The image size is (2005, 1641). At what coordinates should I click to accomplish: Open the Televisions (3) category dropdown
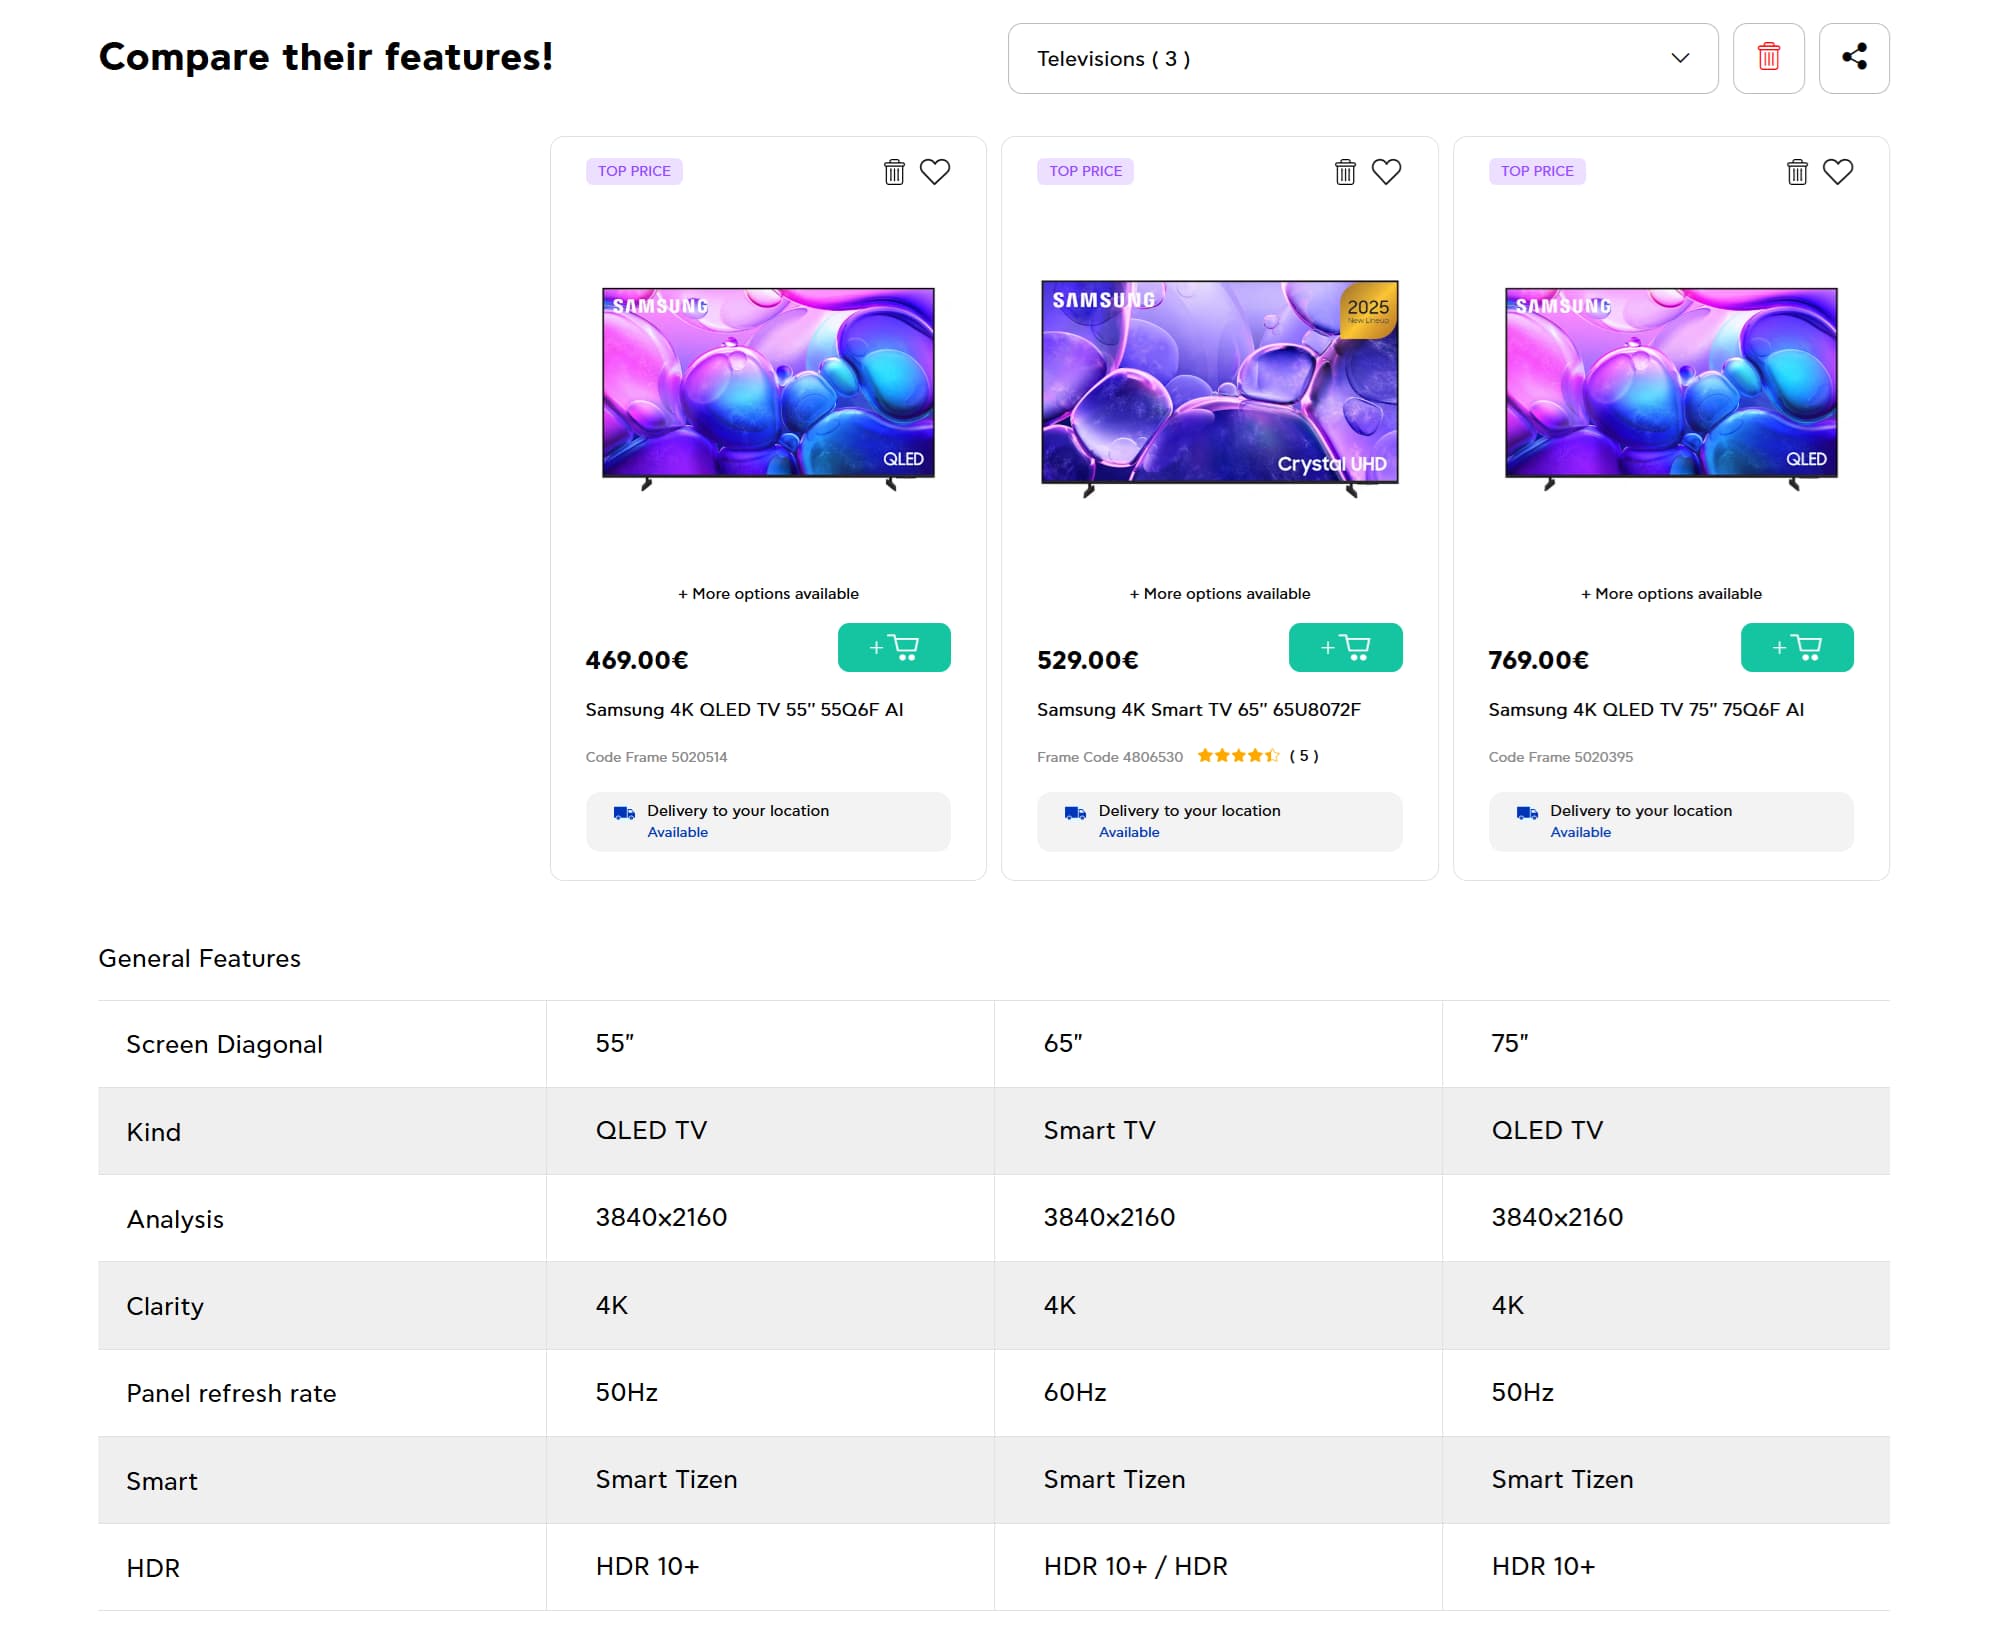click(1362, 58)
